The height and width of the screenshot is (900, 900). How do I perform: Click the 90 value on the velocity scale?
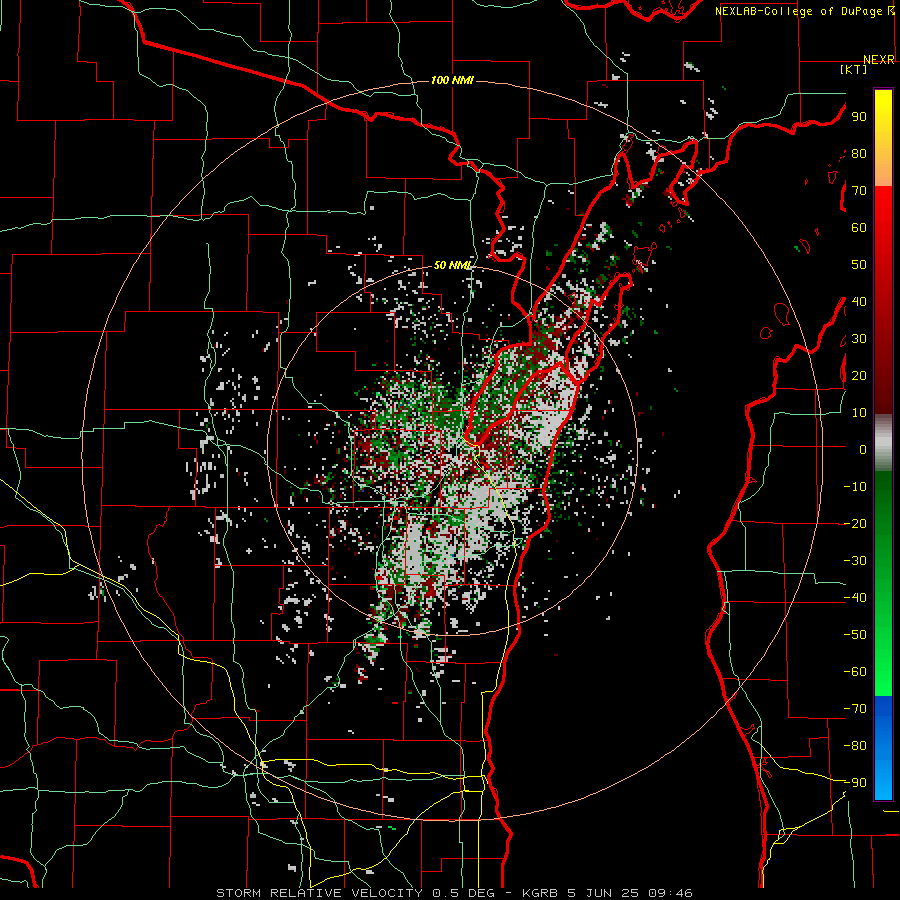click(x=859, y=117)
